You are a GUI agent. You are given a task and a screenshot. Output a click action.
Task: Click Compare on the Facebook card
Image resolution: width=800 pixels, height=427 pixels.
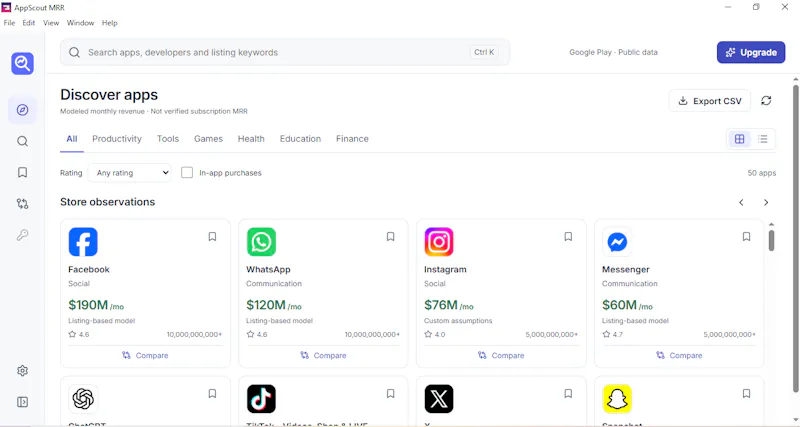145,356
